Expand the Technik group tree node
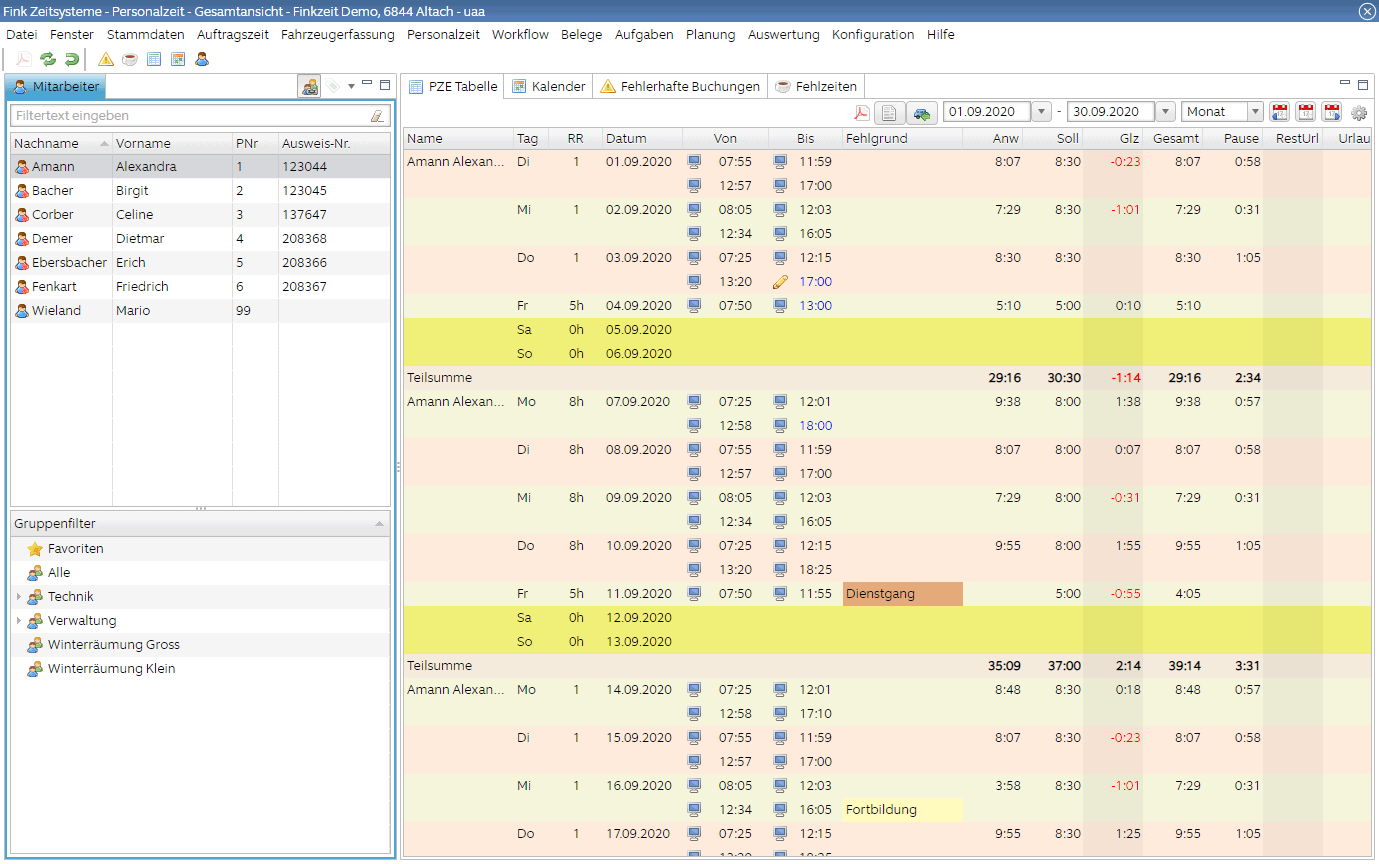 coord(19,597)
